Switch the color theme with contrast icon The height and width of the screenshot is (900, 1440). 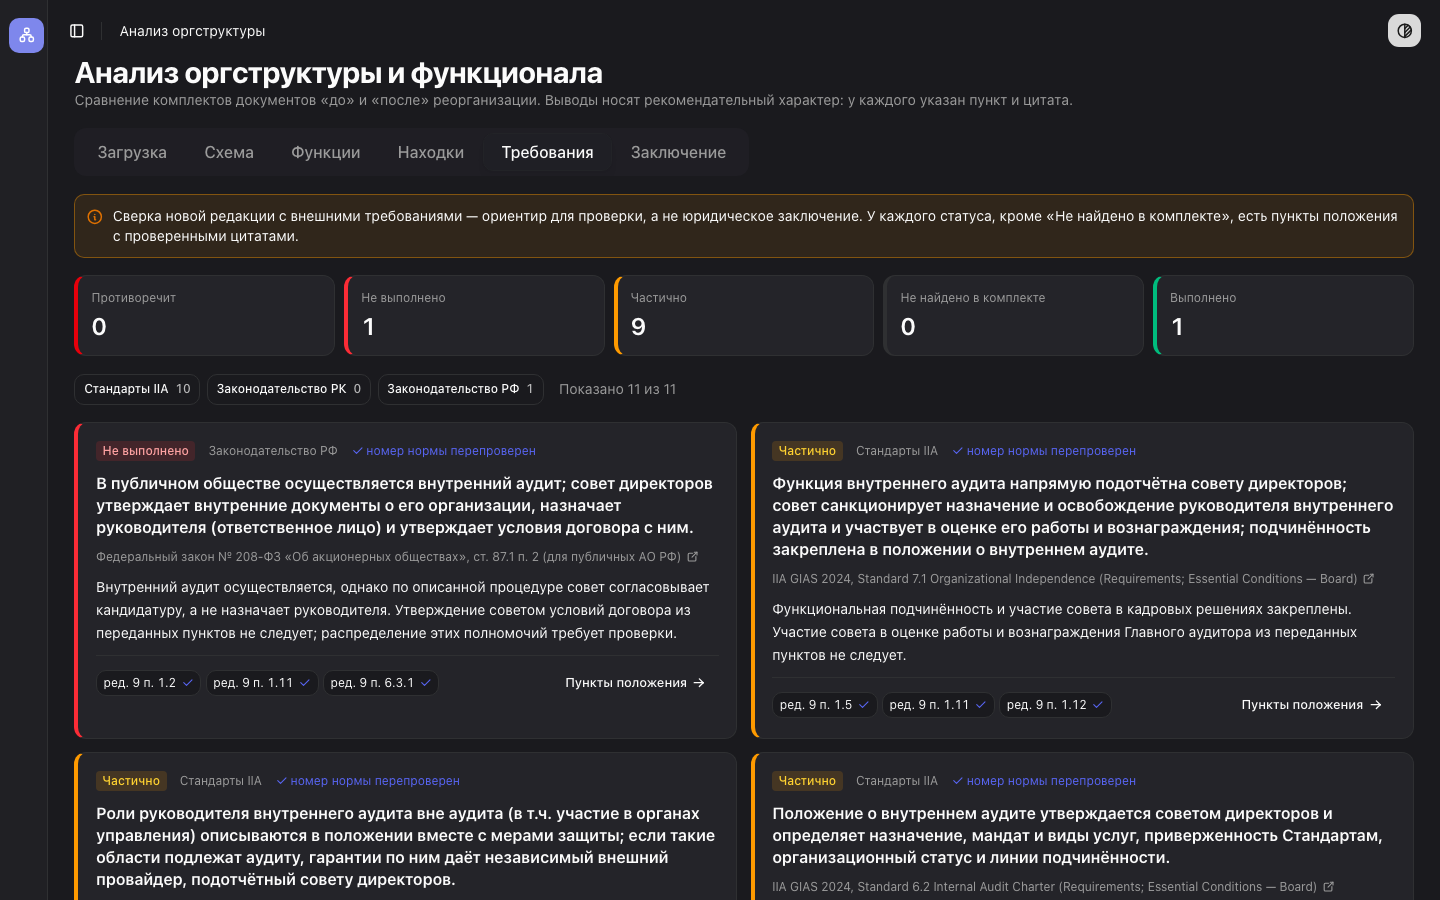point(1404,31)
